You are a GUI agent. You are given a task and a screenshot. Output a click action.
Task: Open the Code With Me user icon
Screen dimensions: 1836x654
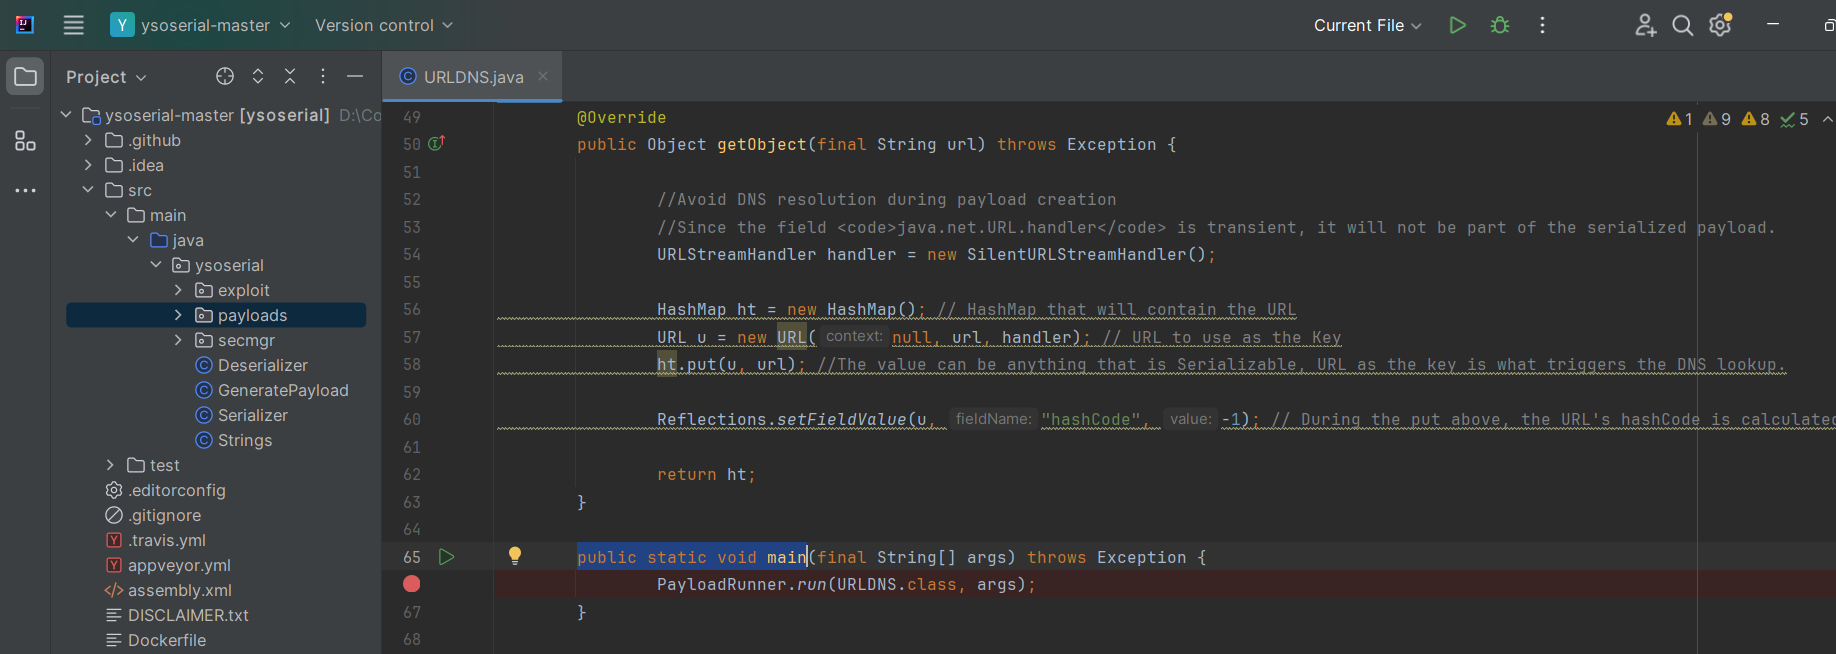click(x=1645, y=25)
